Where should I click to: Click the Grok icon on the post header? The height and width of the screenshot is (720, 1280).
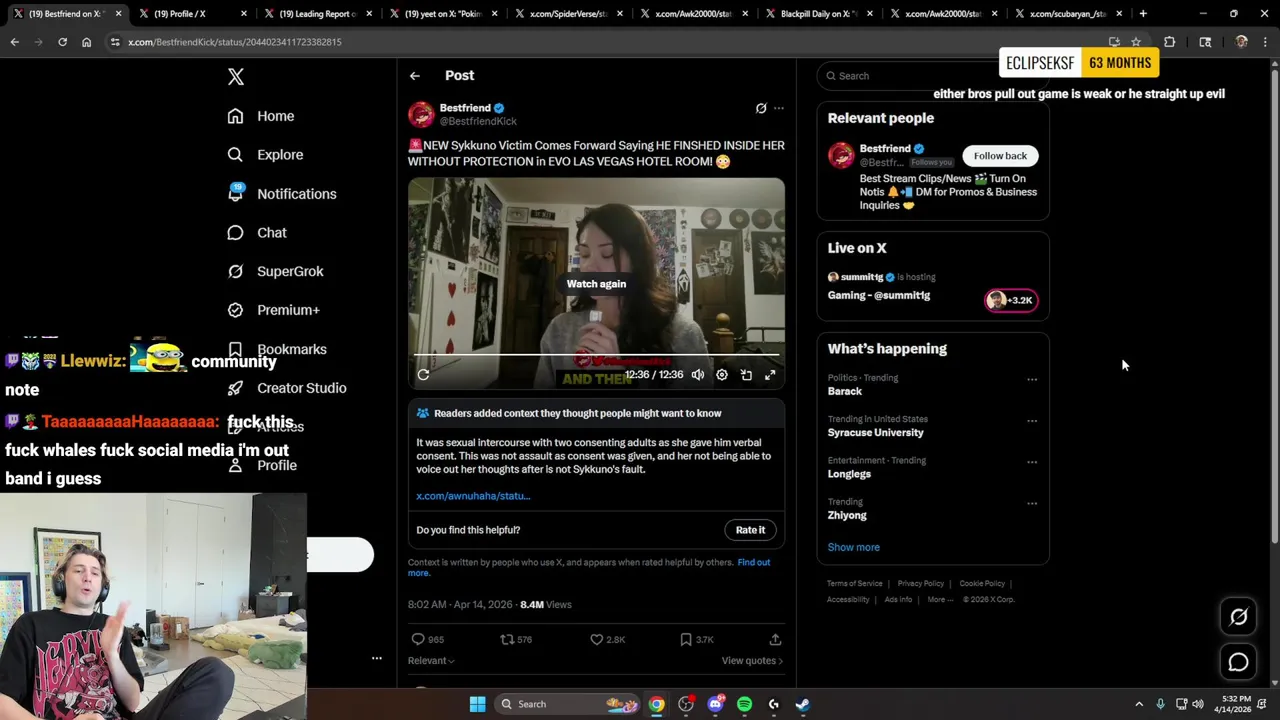(x=761, y=108)
